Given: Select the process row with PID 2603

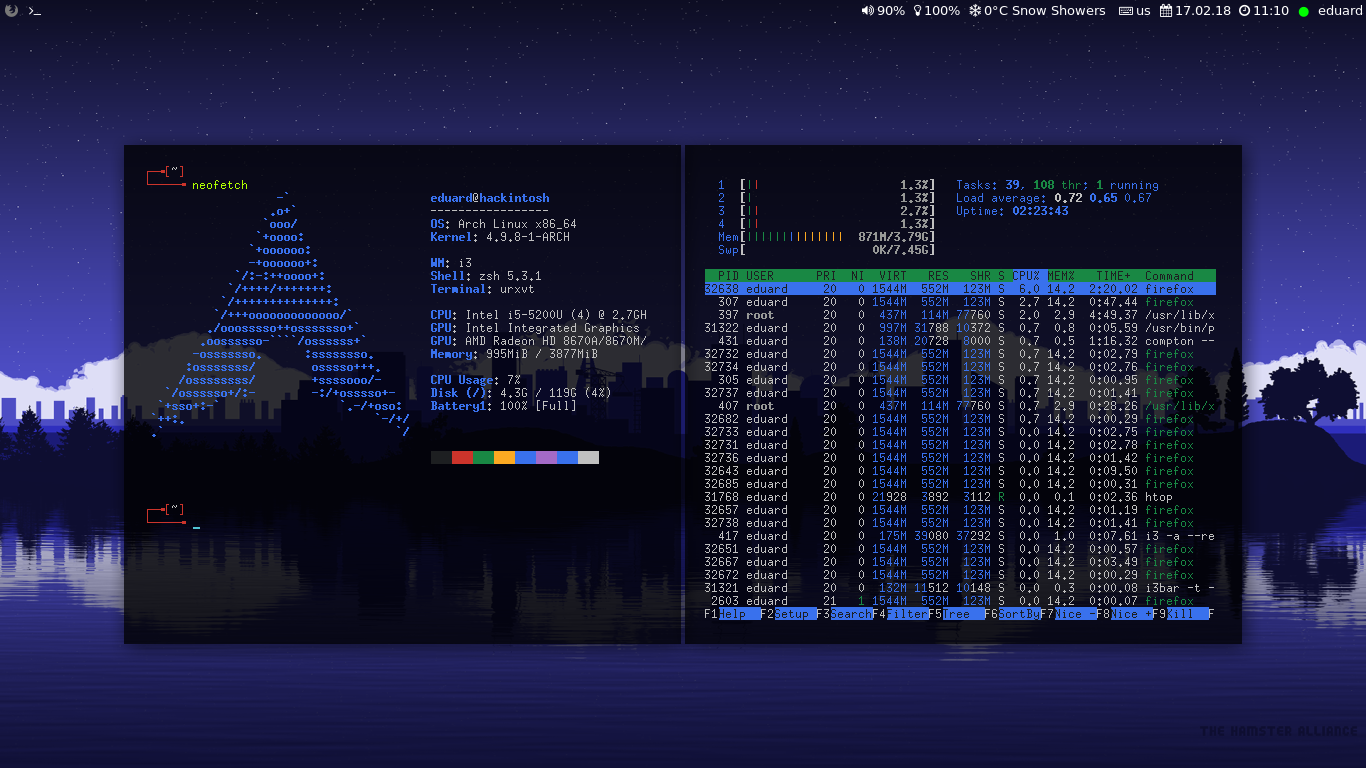Looking at the screenshot, I should (x=960, y=601).
